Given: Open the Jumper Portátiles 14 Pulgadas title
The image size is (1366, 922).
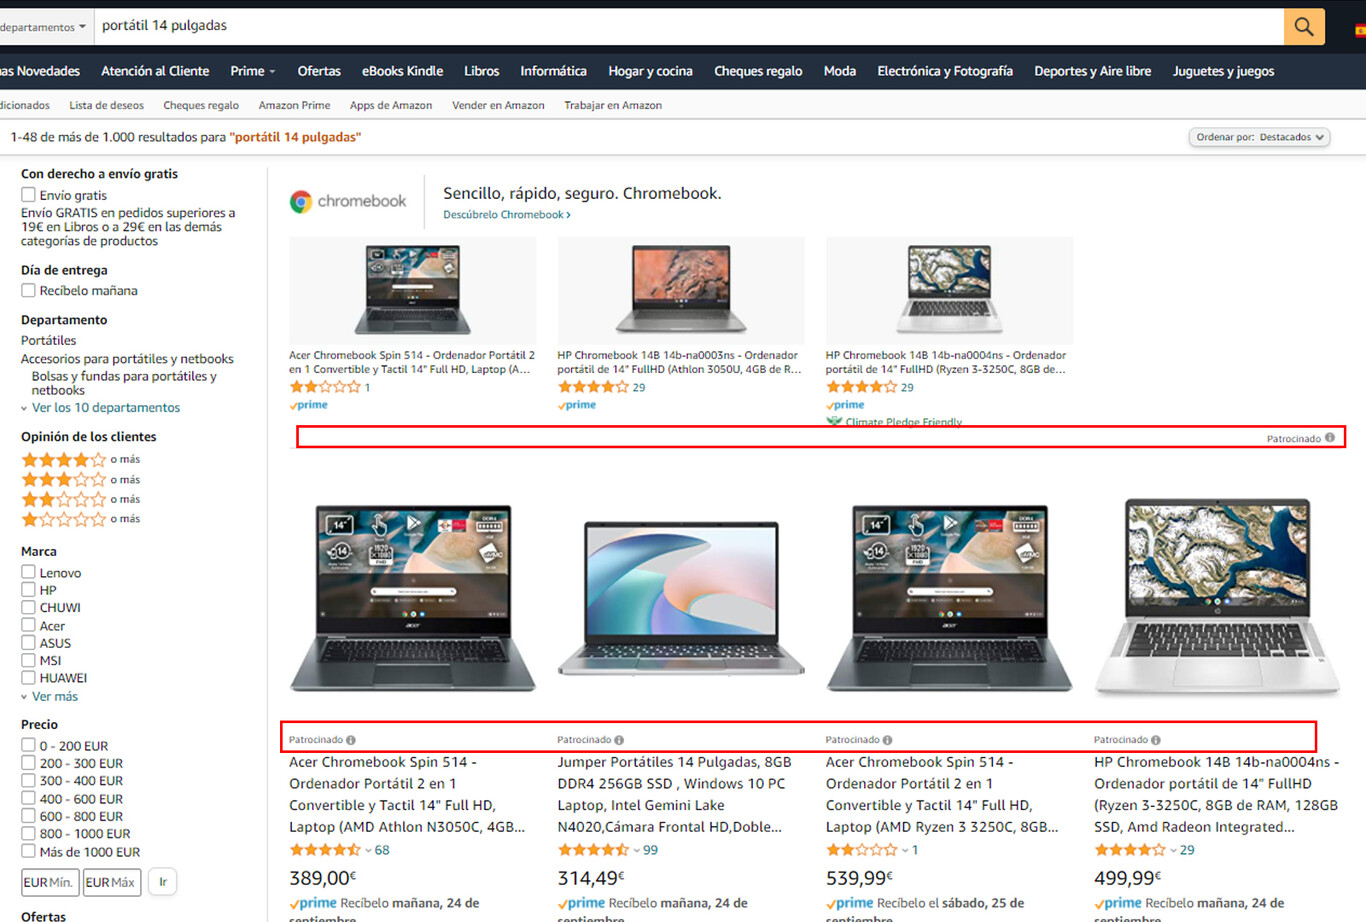Looking at the screenshot, I should coord(674,794).
